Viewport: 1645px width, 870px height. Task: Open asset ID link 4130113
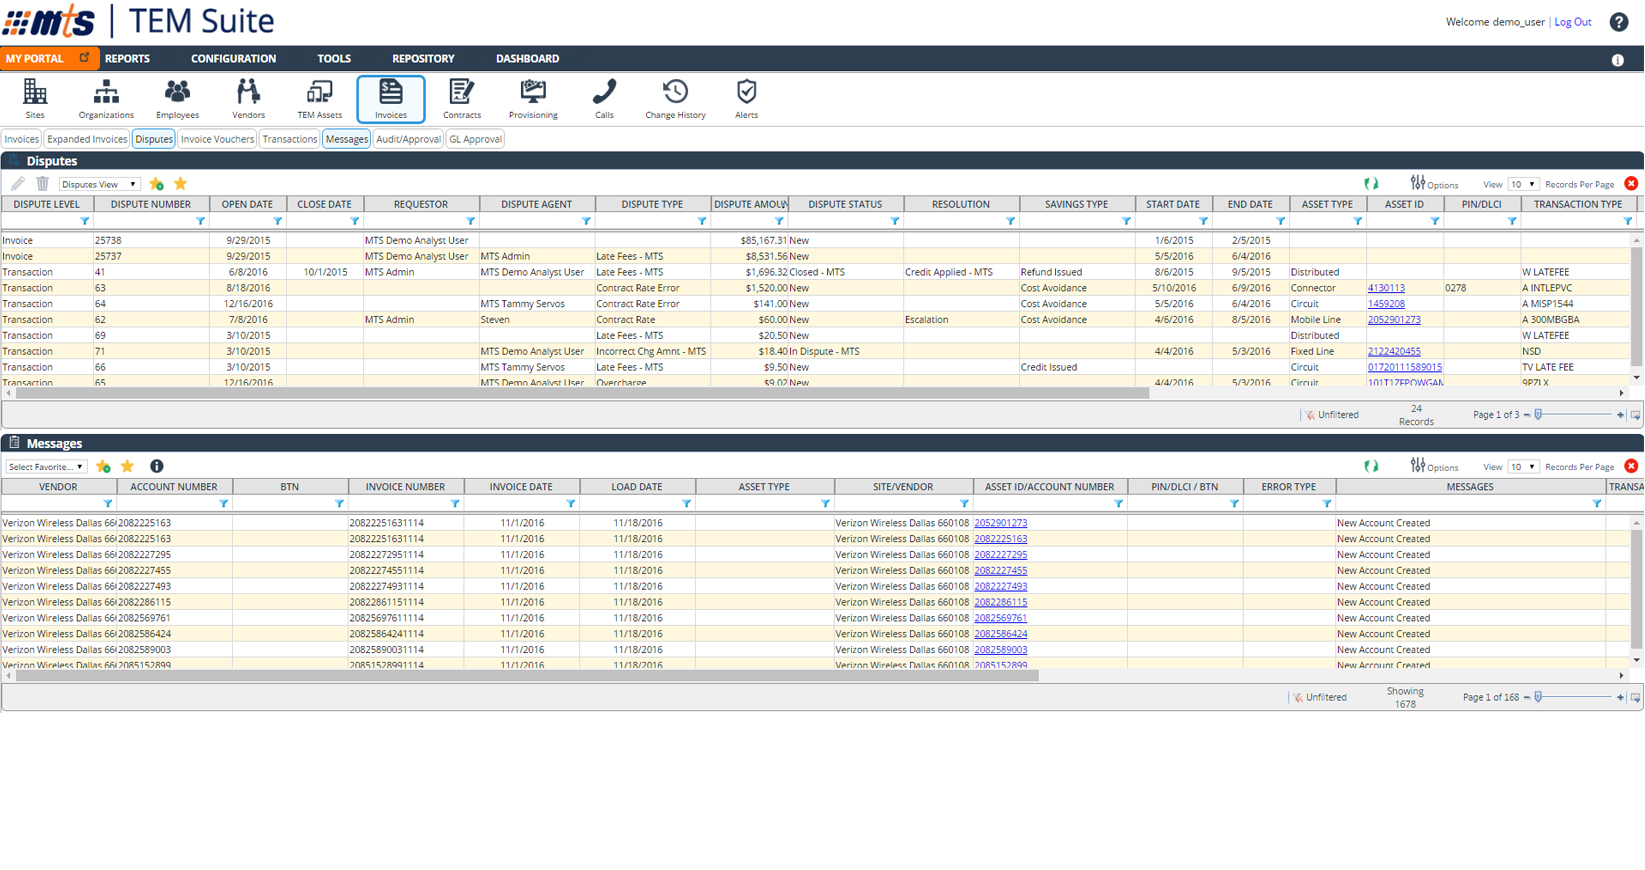click(1386, 288)
